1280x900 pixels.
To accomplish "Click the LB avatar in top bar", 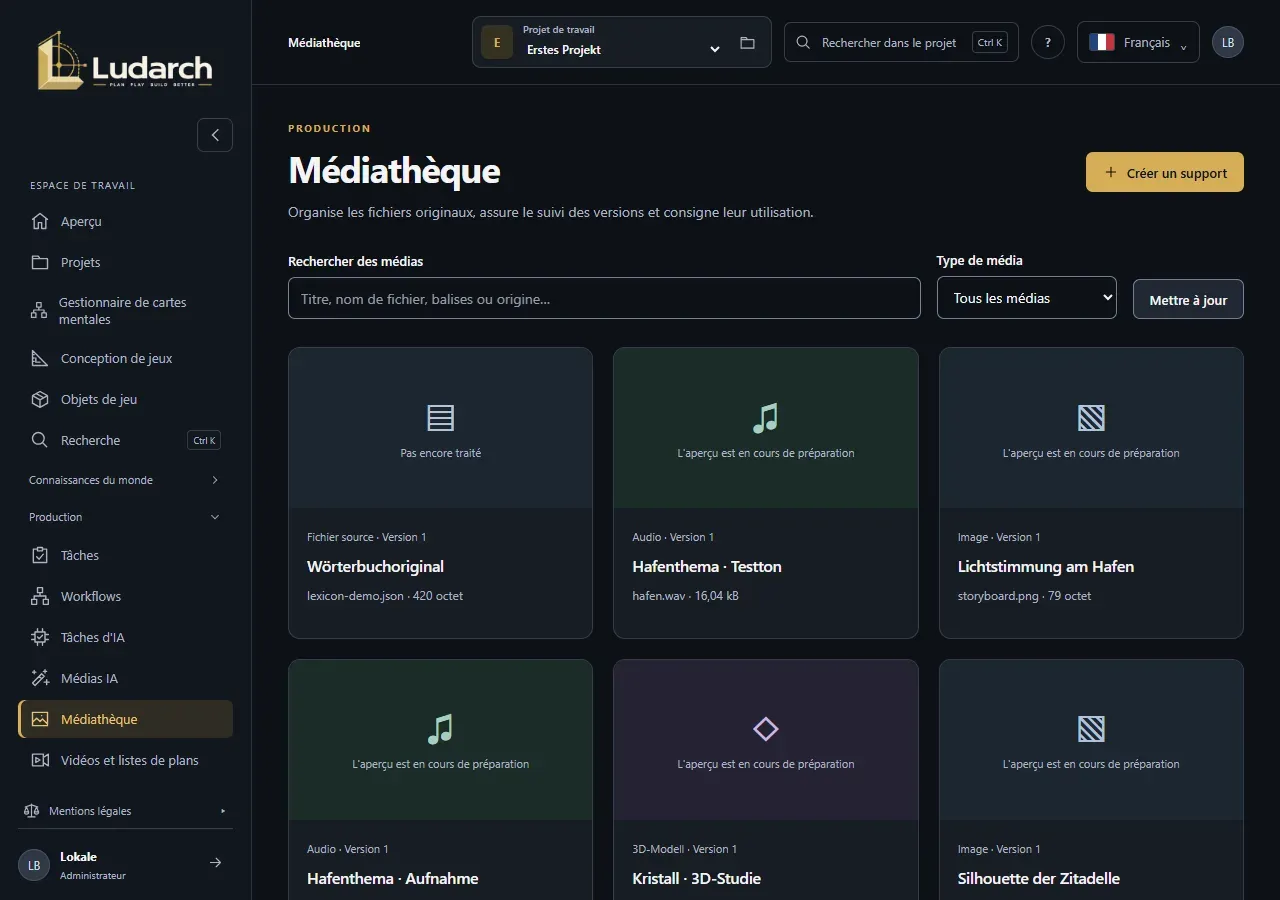I will pos(1228,42).
